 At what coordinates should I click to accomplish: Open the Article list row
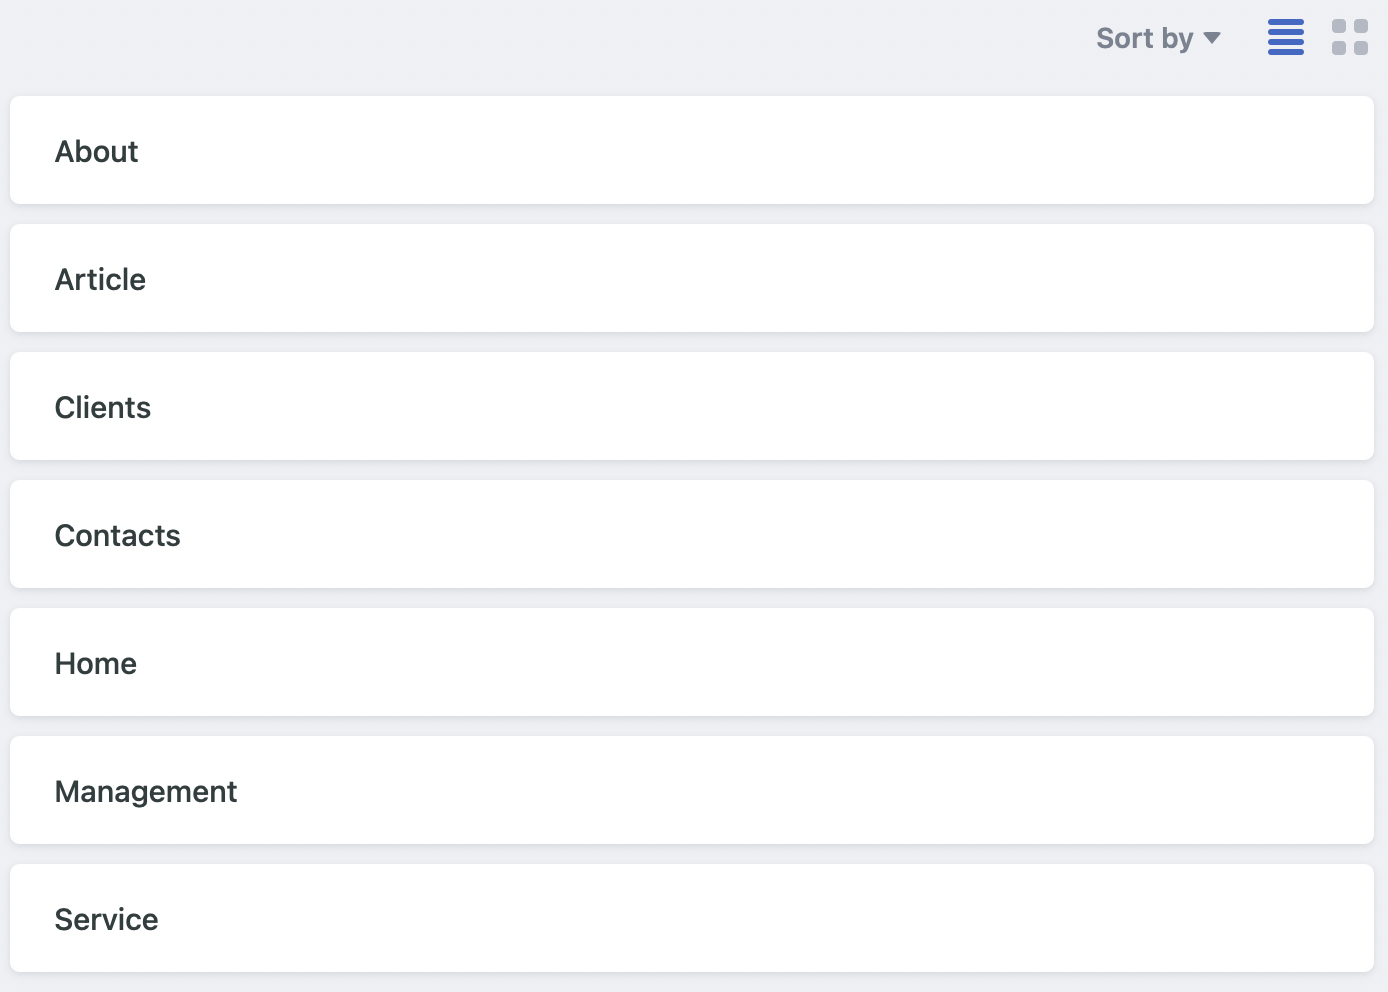pyautogui.click(x=692, y=278)
